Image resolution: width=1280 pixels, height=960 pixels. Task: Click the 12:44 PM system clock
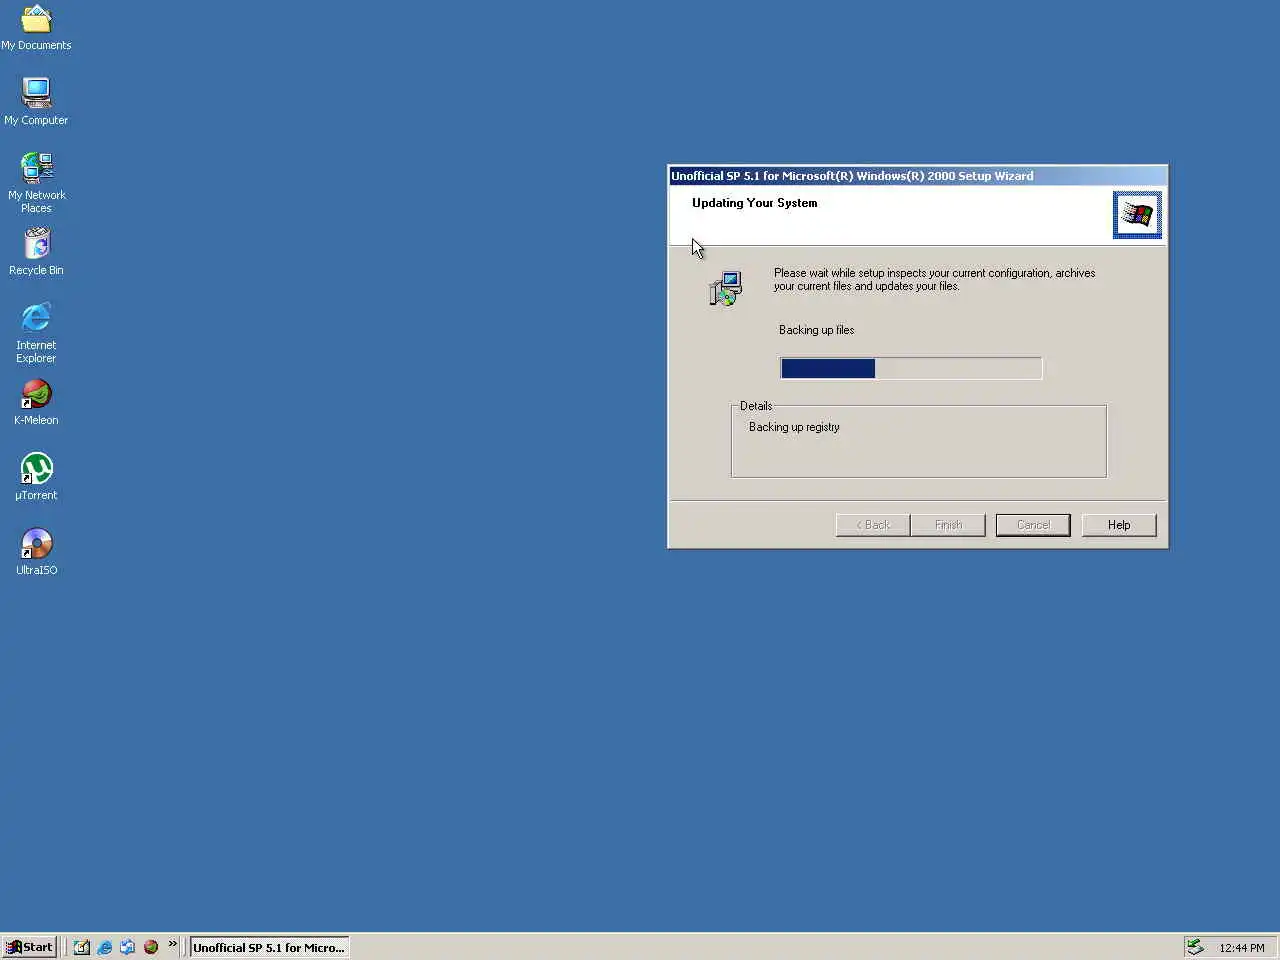point(1241,948)
